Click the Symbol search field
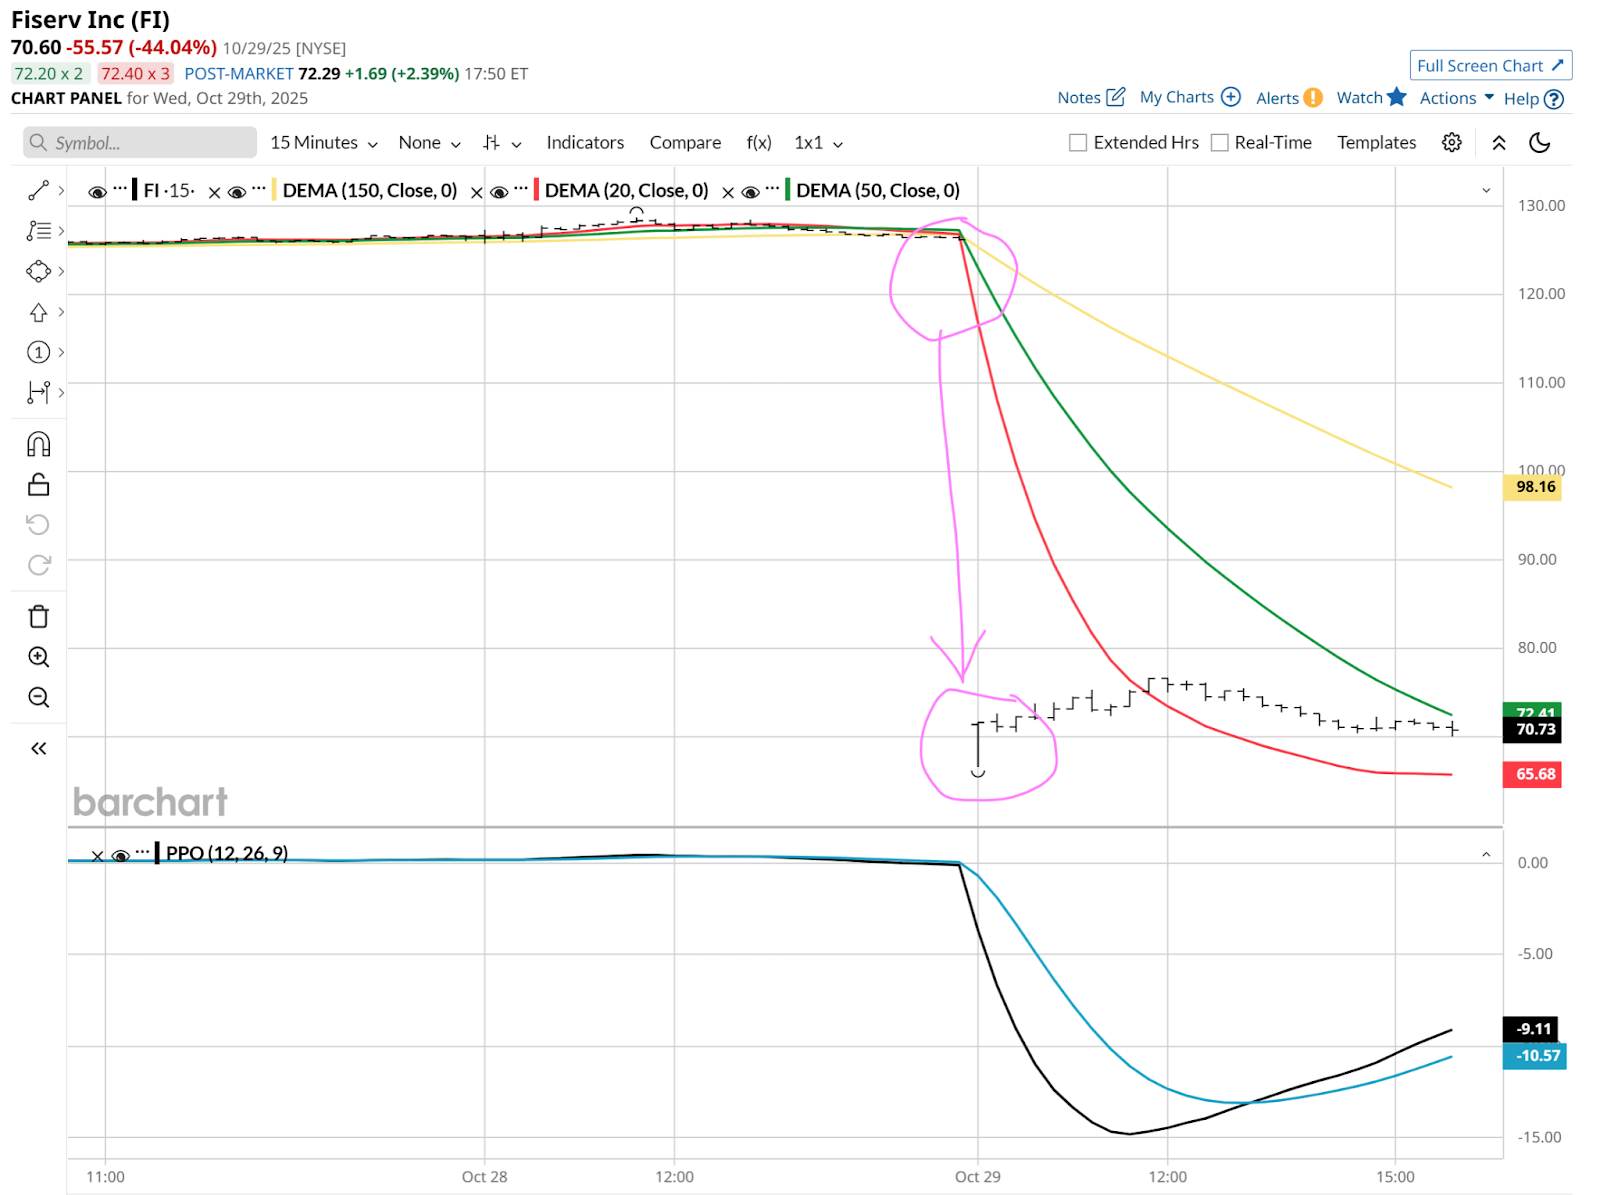Screen dimensions: 1600x1195 tap(140, 143)
